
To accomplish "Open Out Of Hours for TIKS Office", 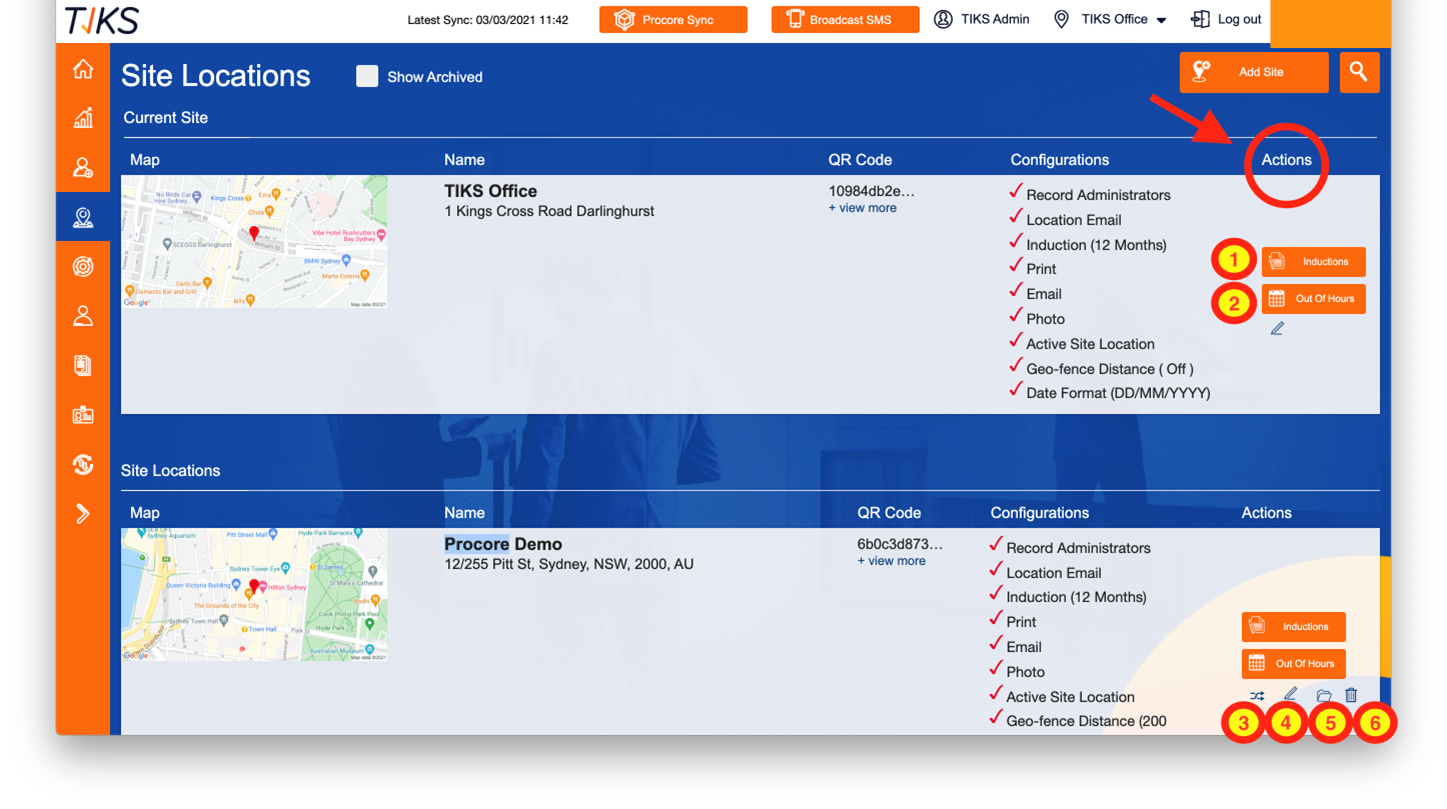I will point(1313,299).
